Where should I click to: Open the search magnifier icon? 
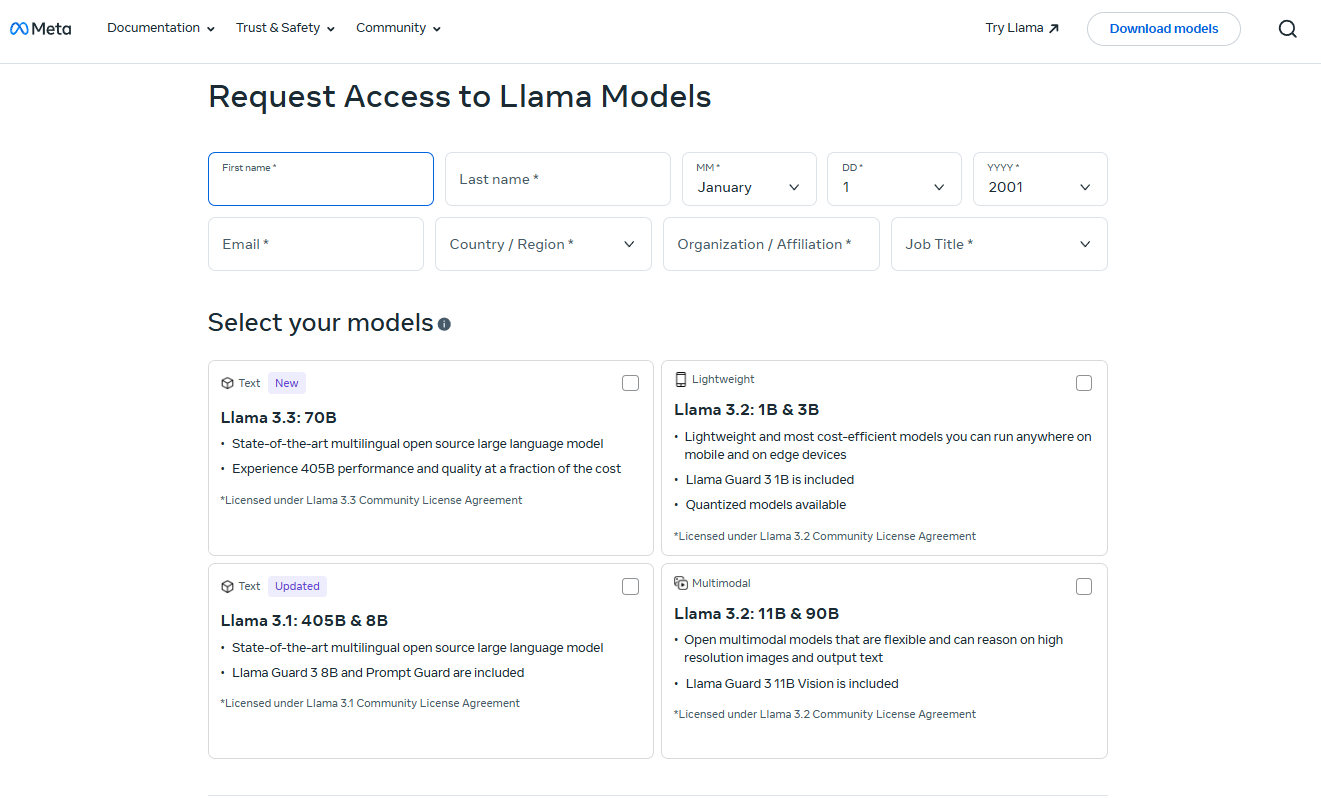point(1288,29)
